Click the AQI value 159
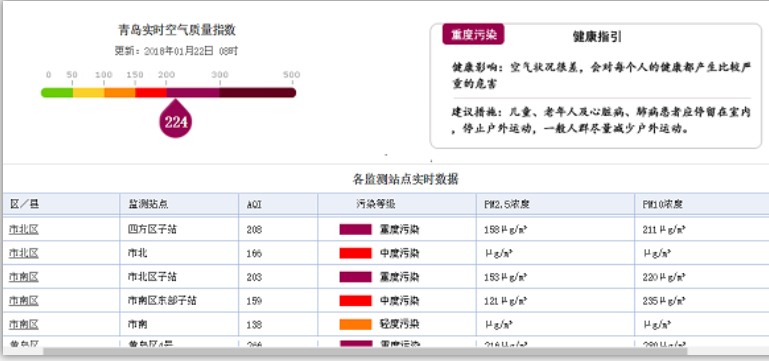The image size is (769, 361). click(x=254, y=301)
